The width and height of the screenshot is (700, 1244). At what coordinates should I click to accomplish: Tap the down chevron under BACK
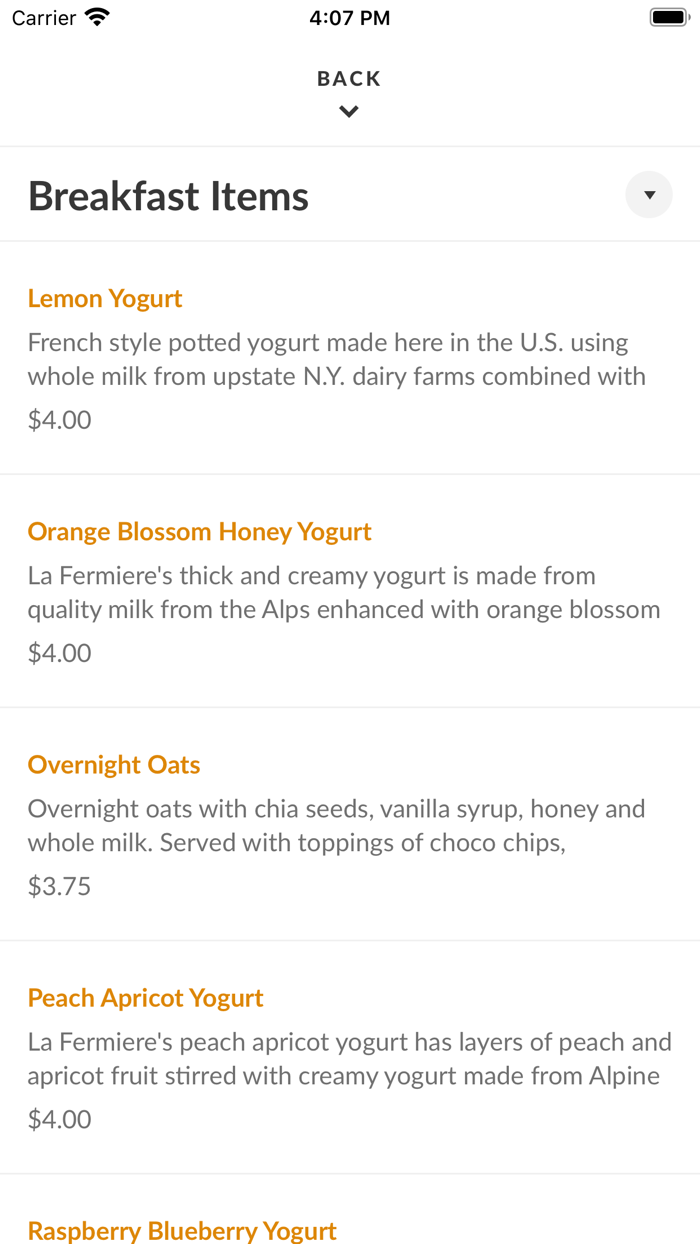point(349,112)
